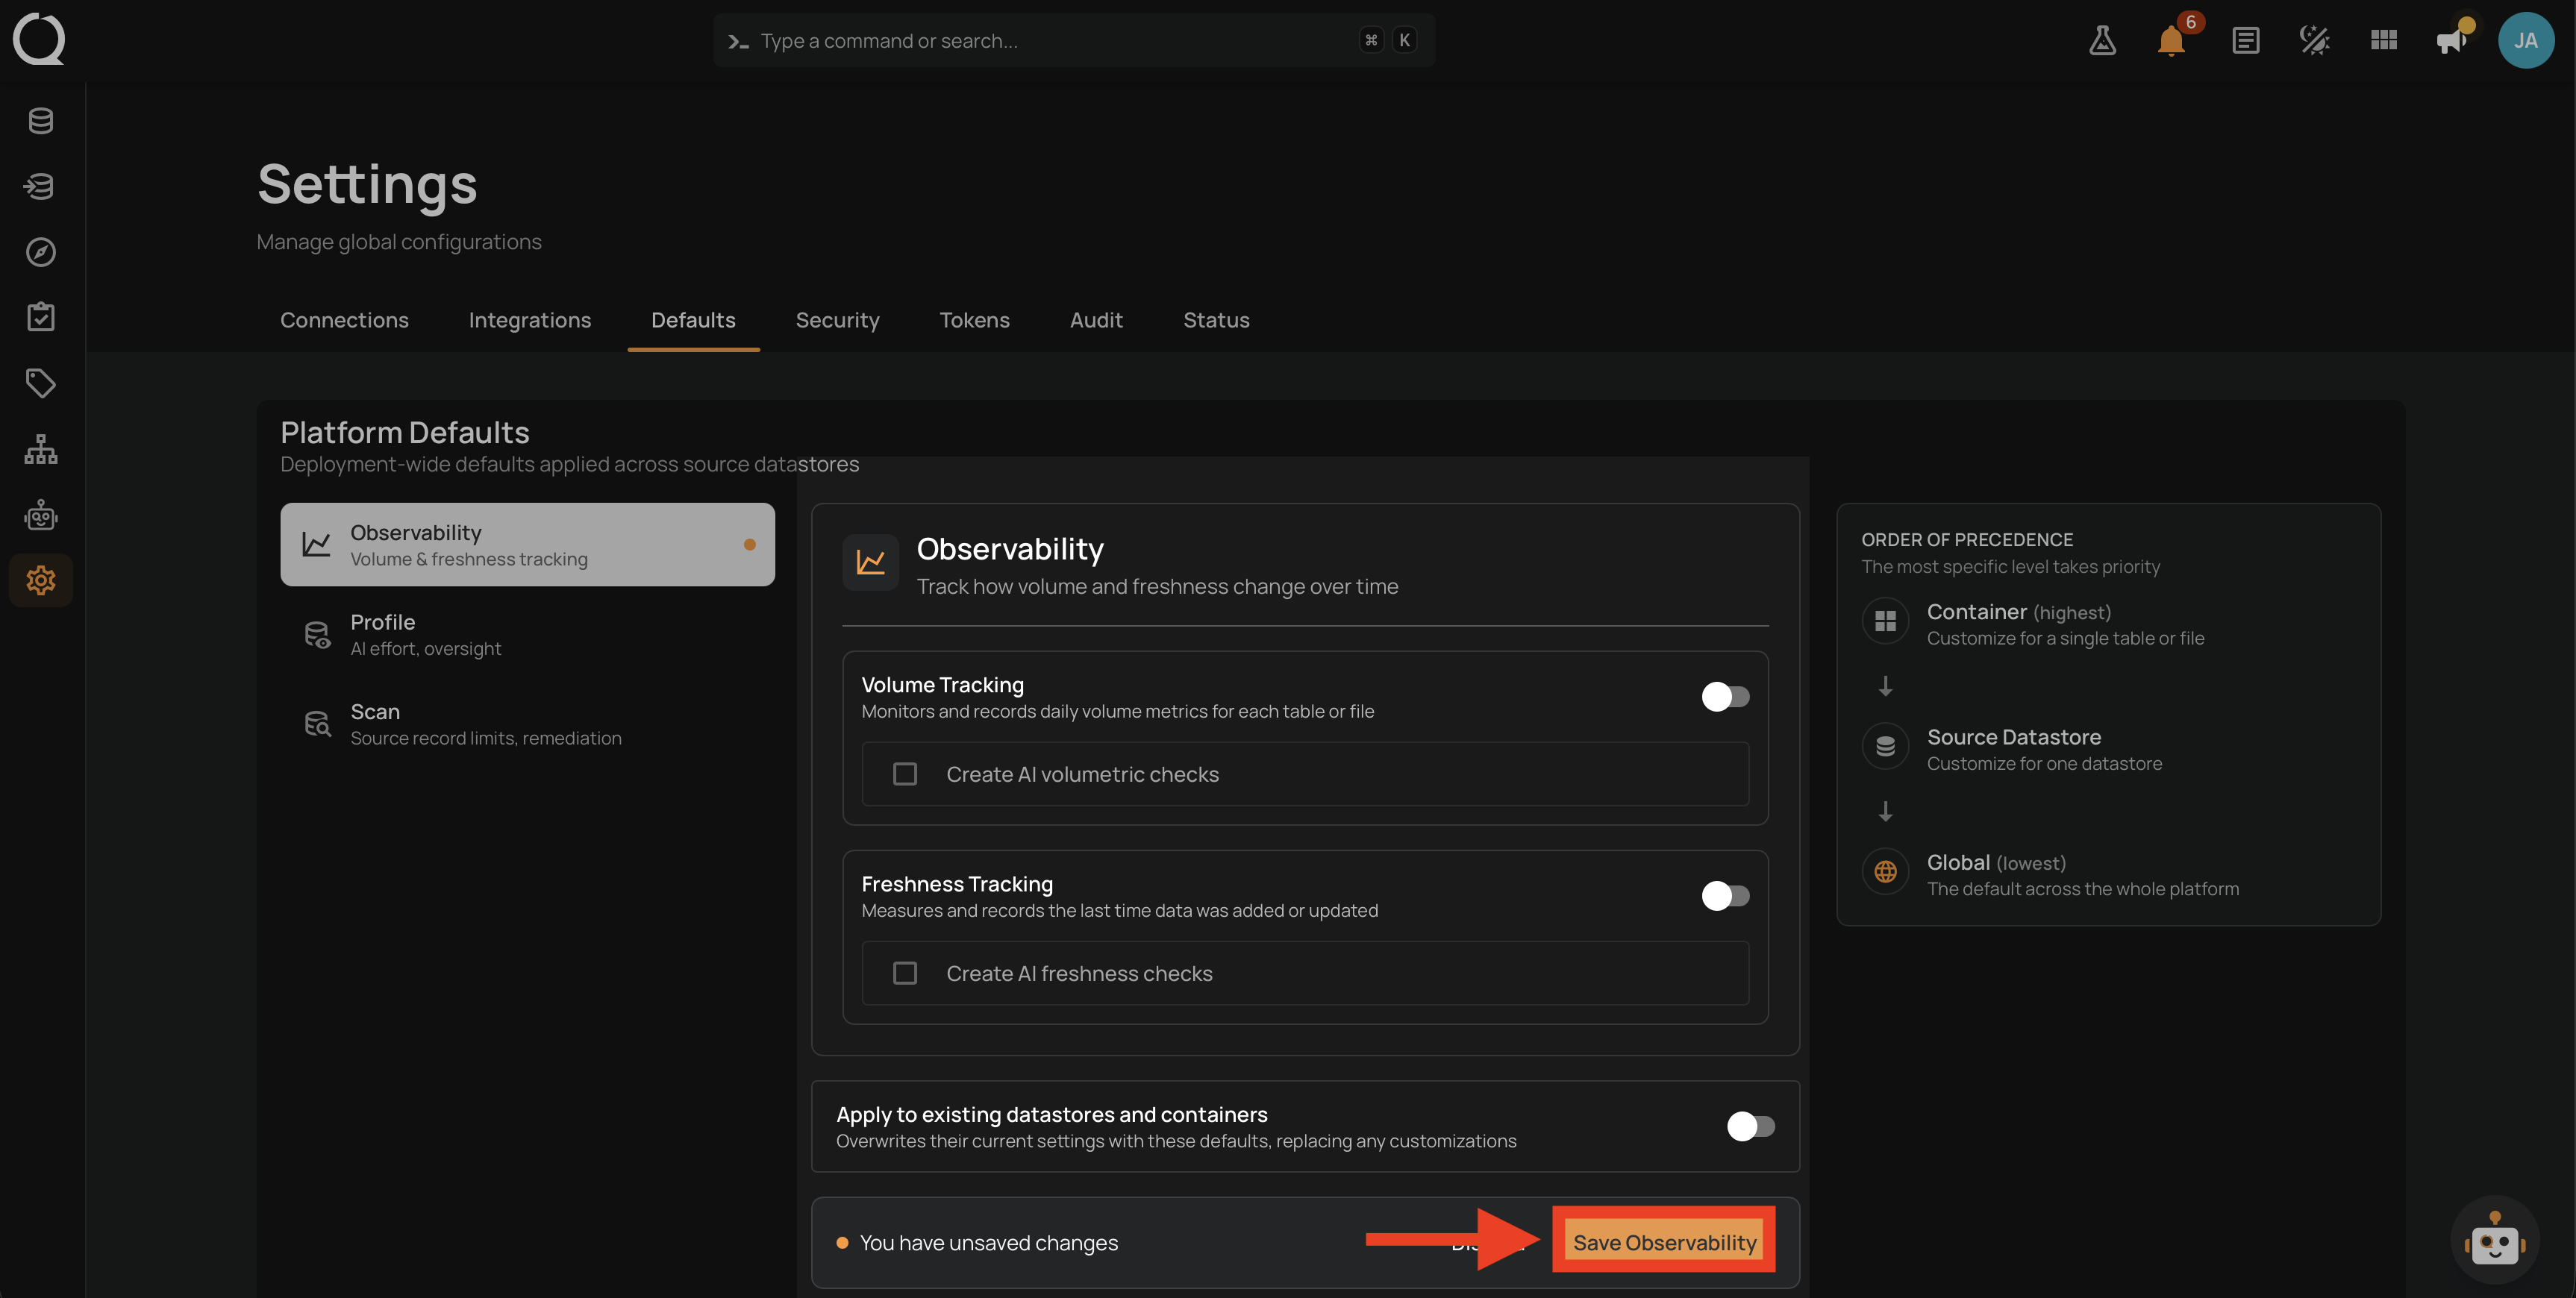This screenshot has width=2576, height=1298.
Task: Open the enrichment datastores sidebar icon
Action: [41, 186]
